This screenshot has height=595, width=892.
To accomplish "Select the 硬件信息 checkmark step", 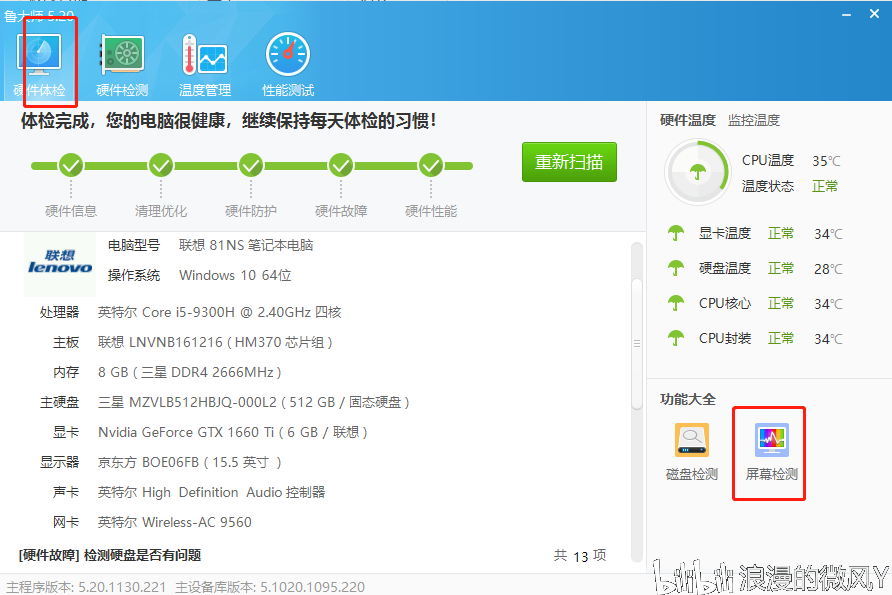I will (71, 166).
